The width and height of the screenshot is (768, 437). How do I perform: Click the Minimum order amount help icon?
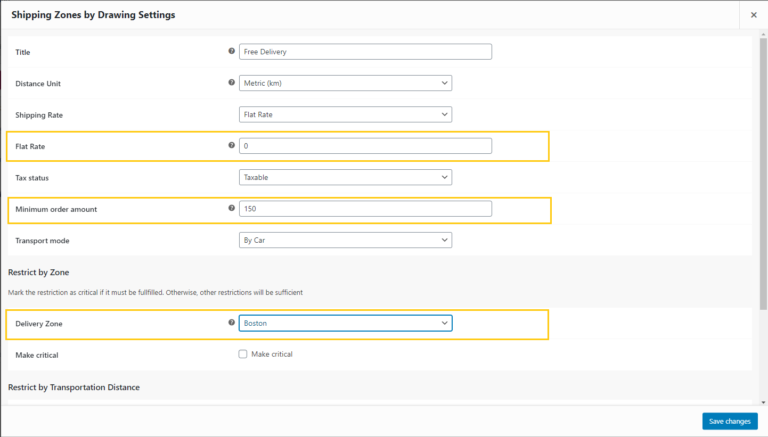232,208
